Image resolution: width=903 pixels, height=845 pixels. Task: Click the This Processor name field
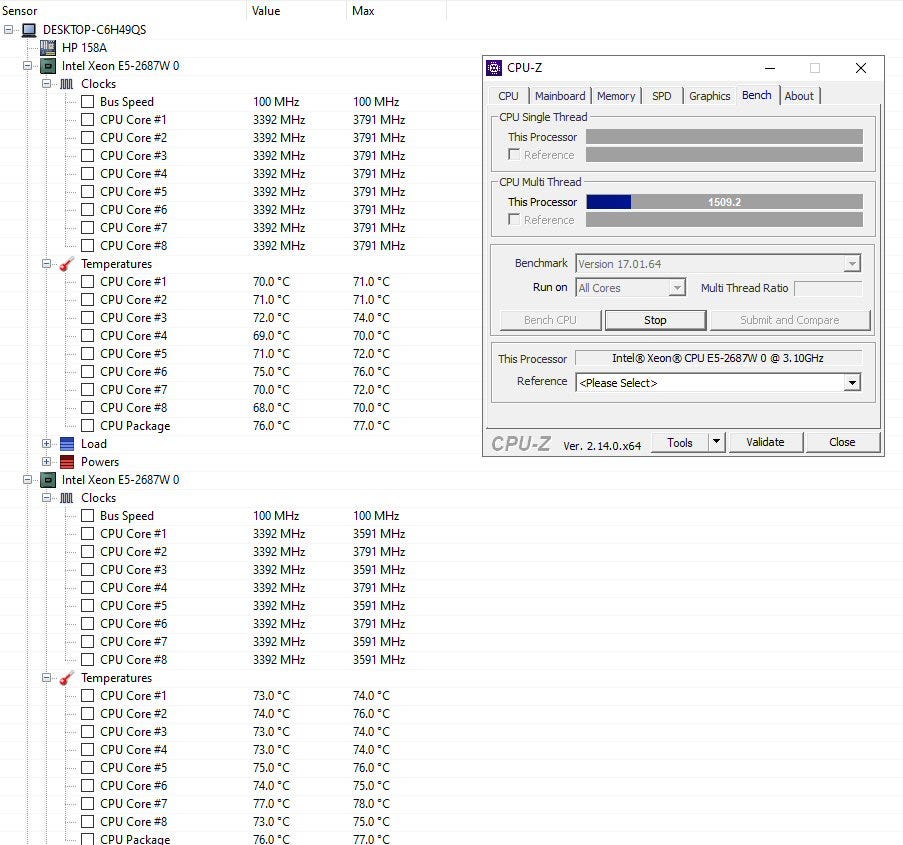tap(718, 358)
